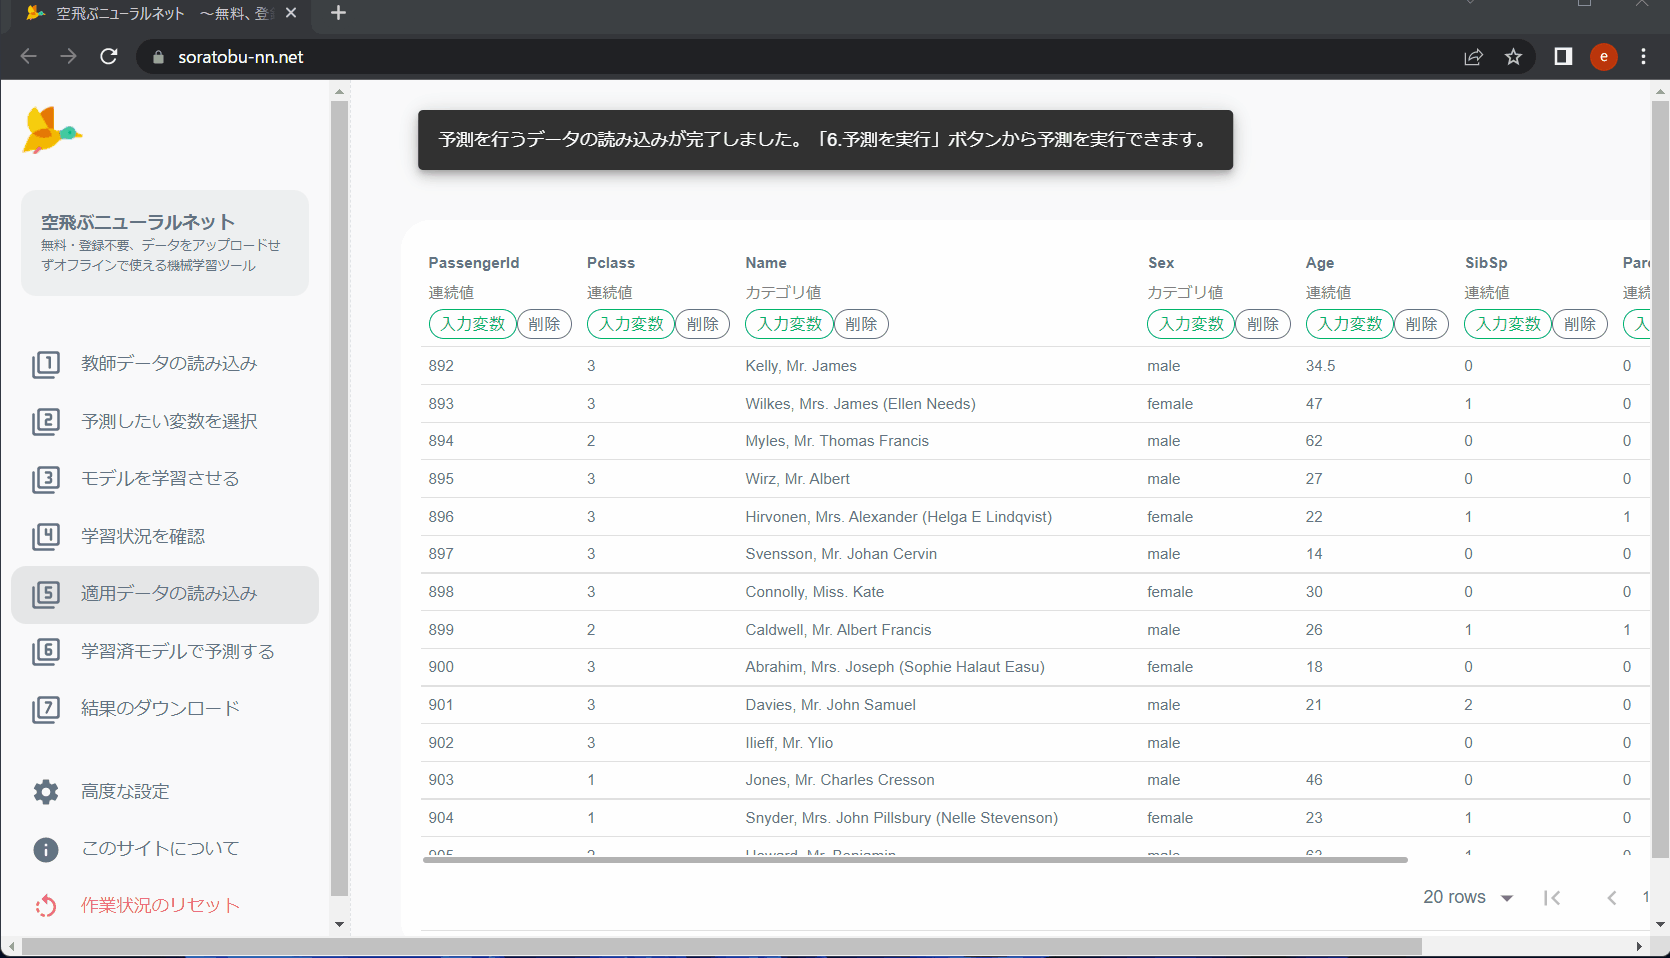This screenshot has width=1670, height=958.
Task: Click 削除 for the Sex column
Action: 1263,324
